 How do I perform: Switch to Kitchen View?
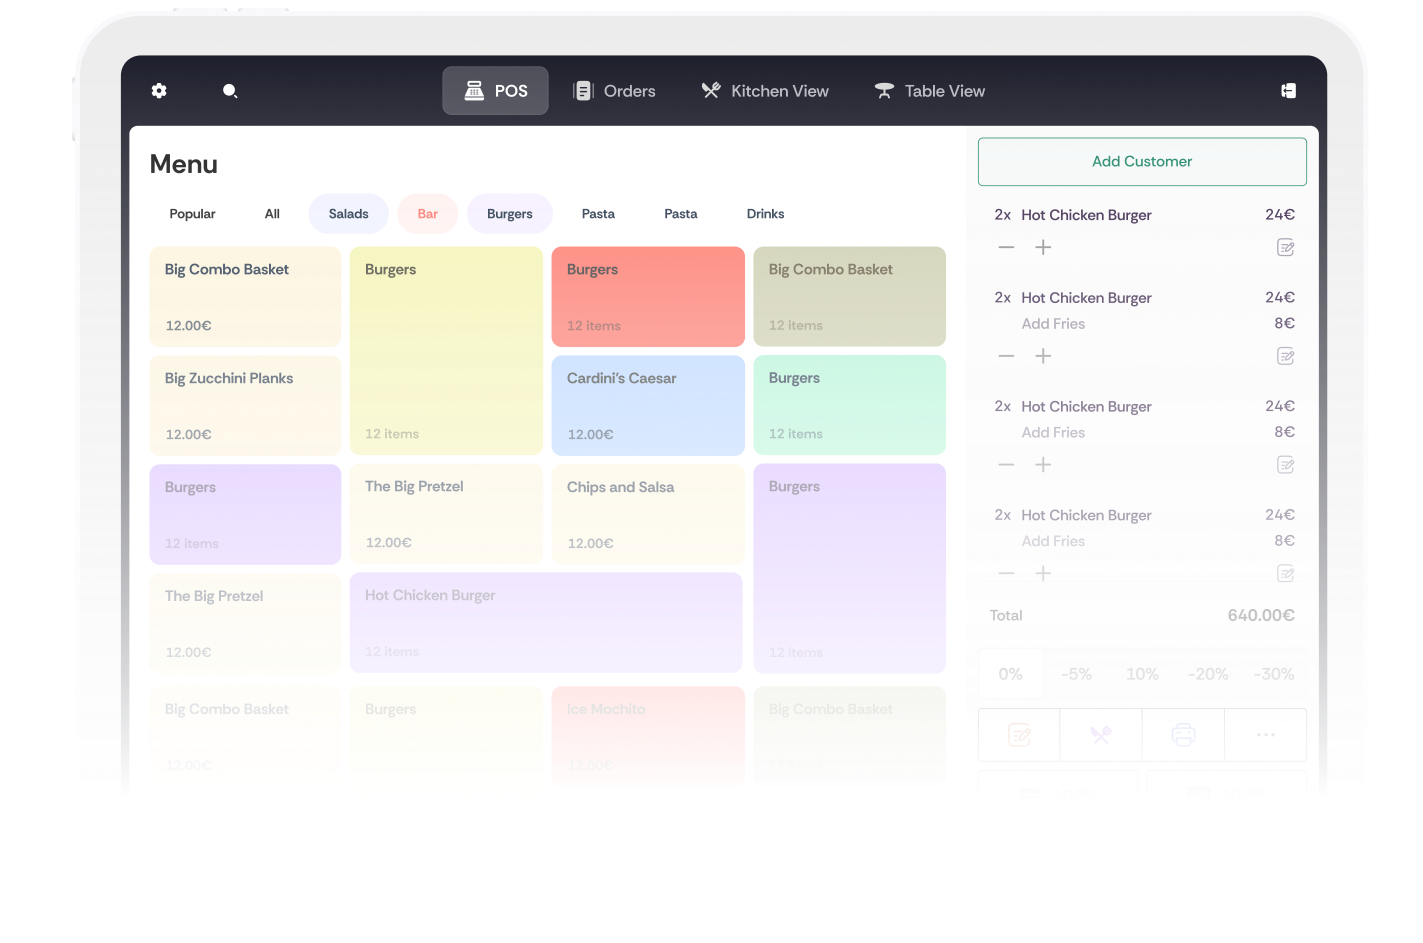765,91
